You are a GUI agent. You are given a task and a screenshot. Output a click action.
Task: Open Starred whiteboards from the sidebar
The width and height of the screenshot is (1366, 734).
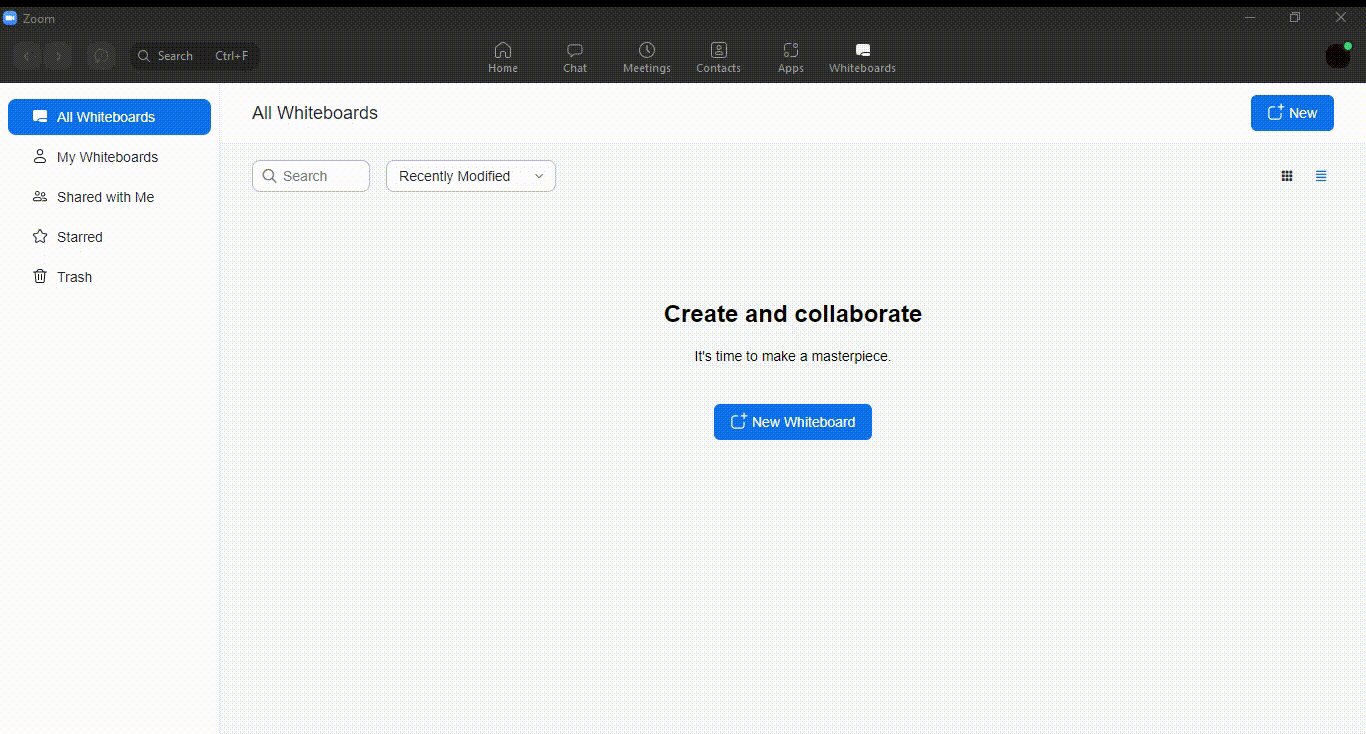pyautogui.click(x=79, y=237)
